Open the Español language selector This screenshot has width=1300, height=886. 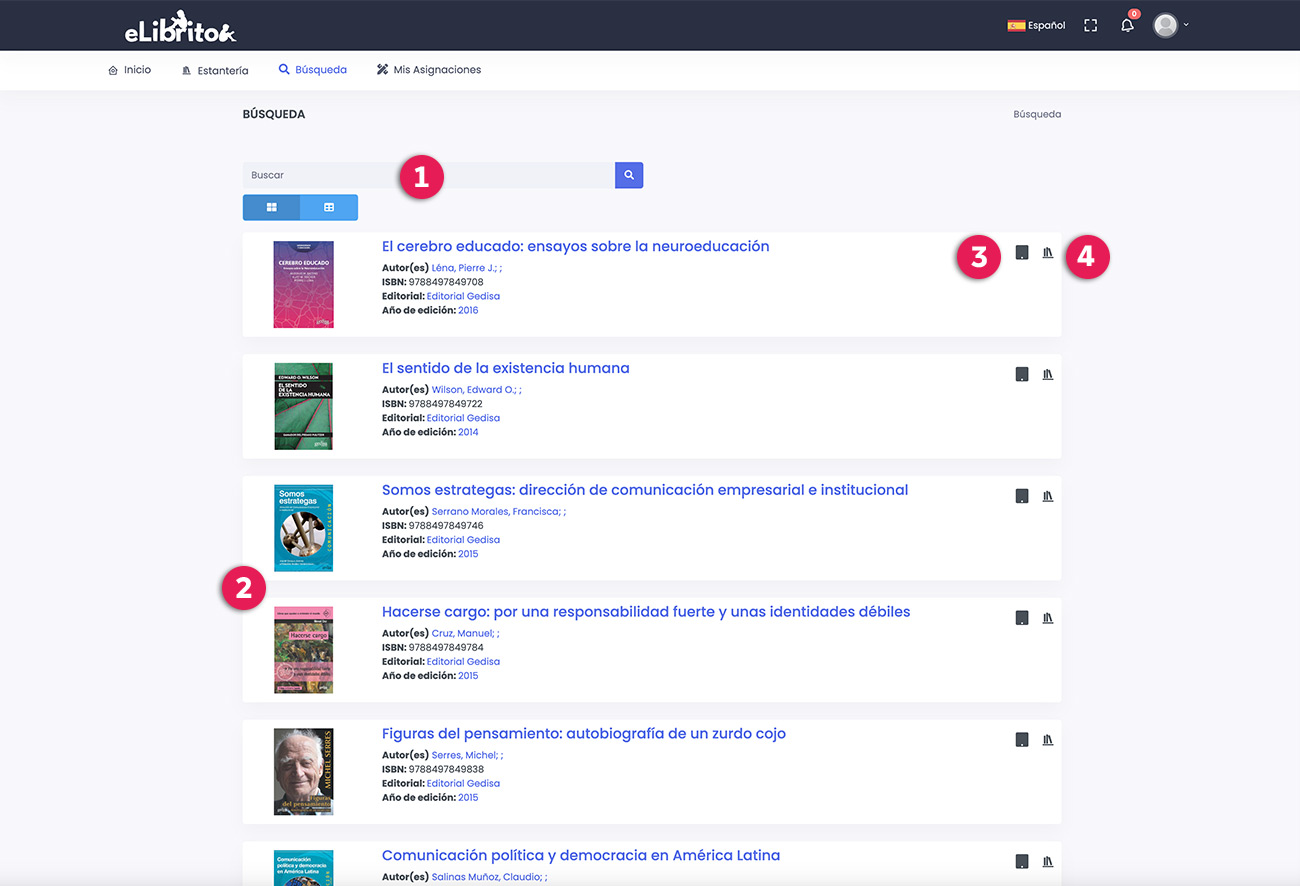[x=1036, y=25]
